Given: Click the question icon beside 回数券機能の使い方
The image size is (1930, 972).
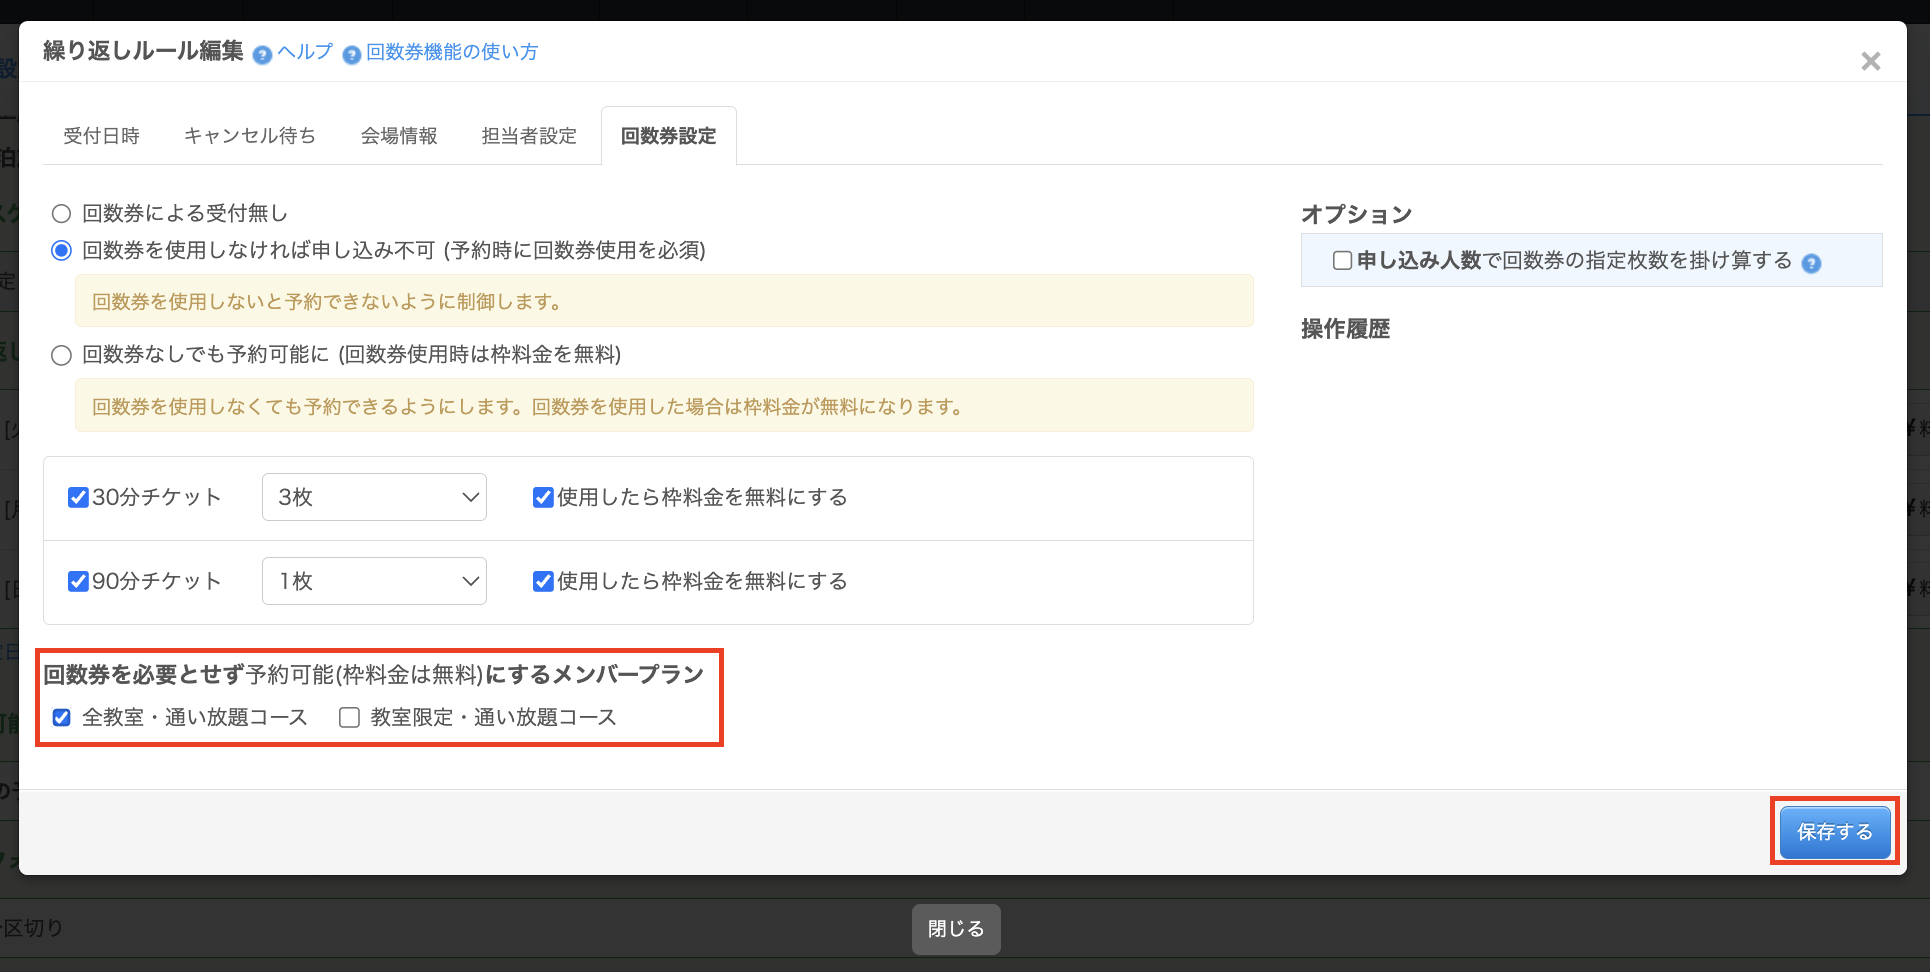Looking at the screenshot, I should point(351,55).
